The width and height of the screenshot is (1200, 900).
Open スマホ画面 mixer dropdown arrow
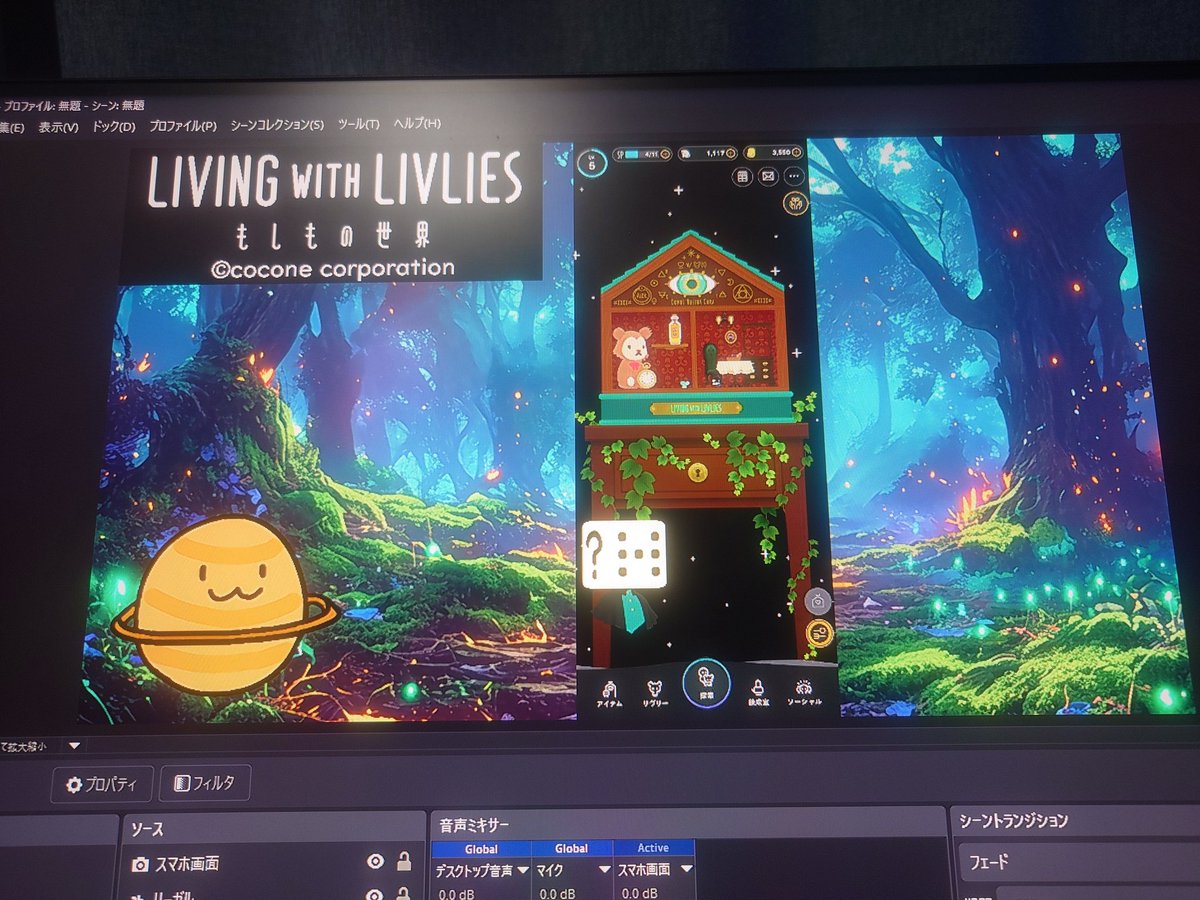click(x=686, y=869)
